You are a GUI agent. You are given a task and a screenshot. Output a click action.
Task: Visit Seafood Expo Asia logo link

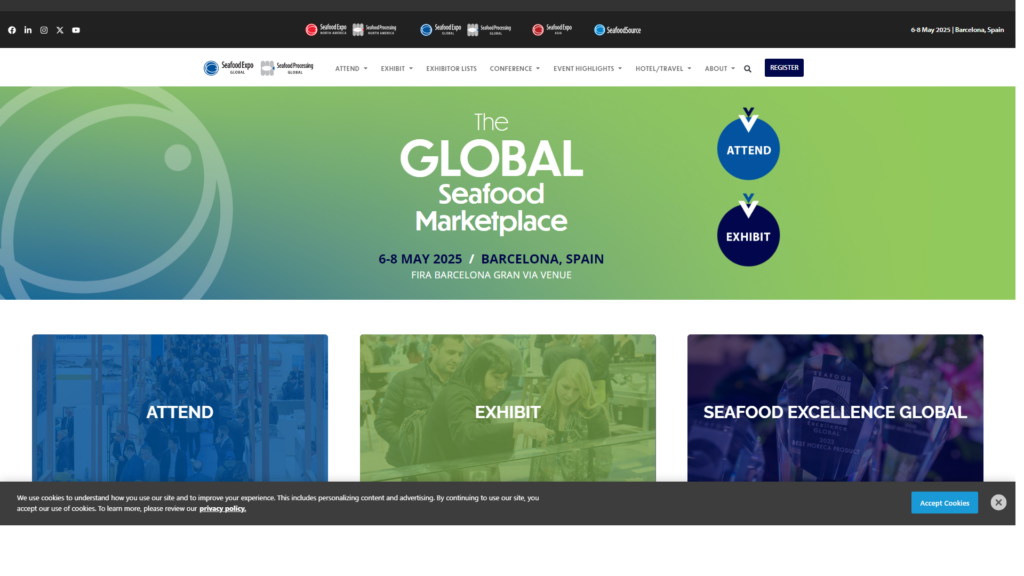click(552, 29)
